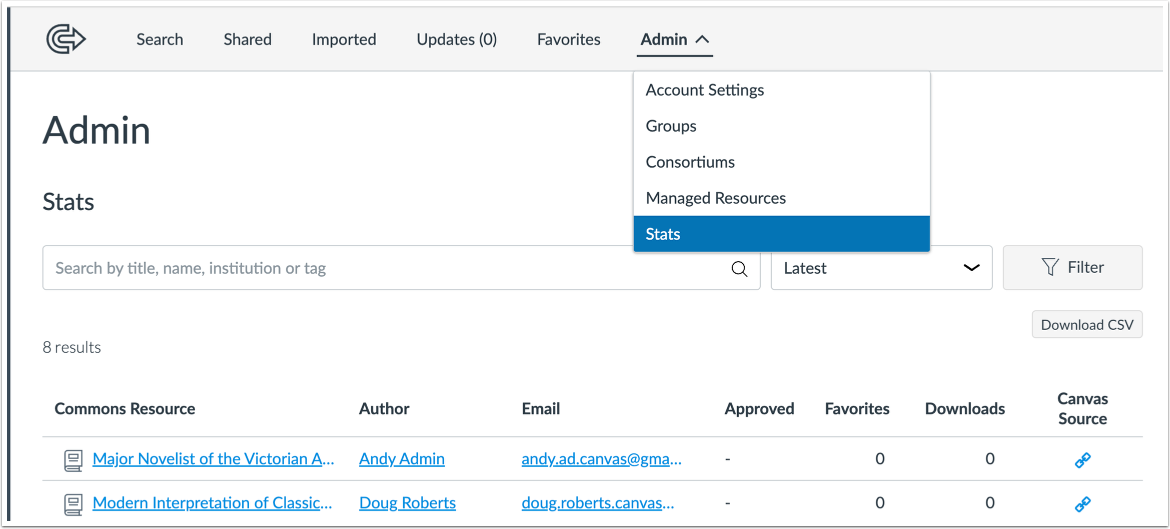Select Account Settings from Admin menu

705,90
